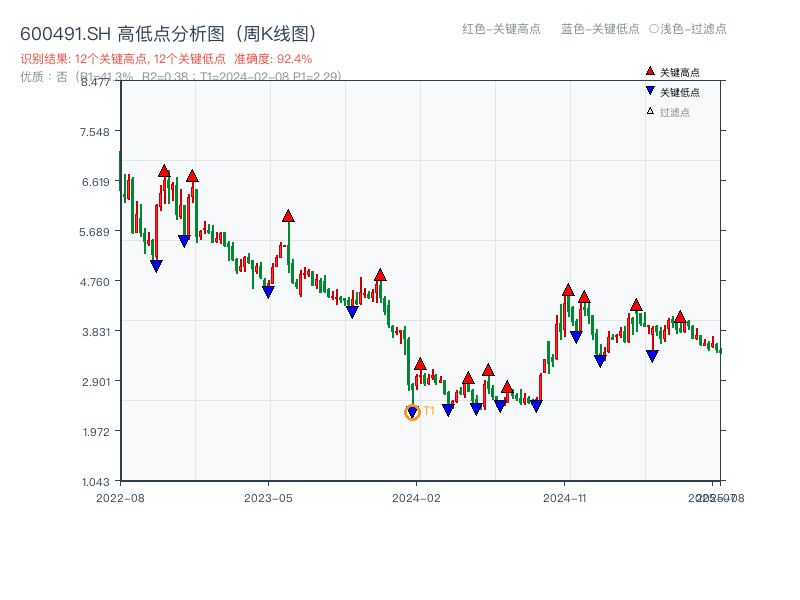Click the red 识别结果 summary line
This screenshot has height=600, width=800.
[166, 59]
